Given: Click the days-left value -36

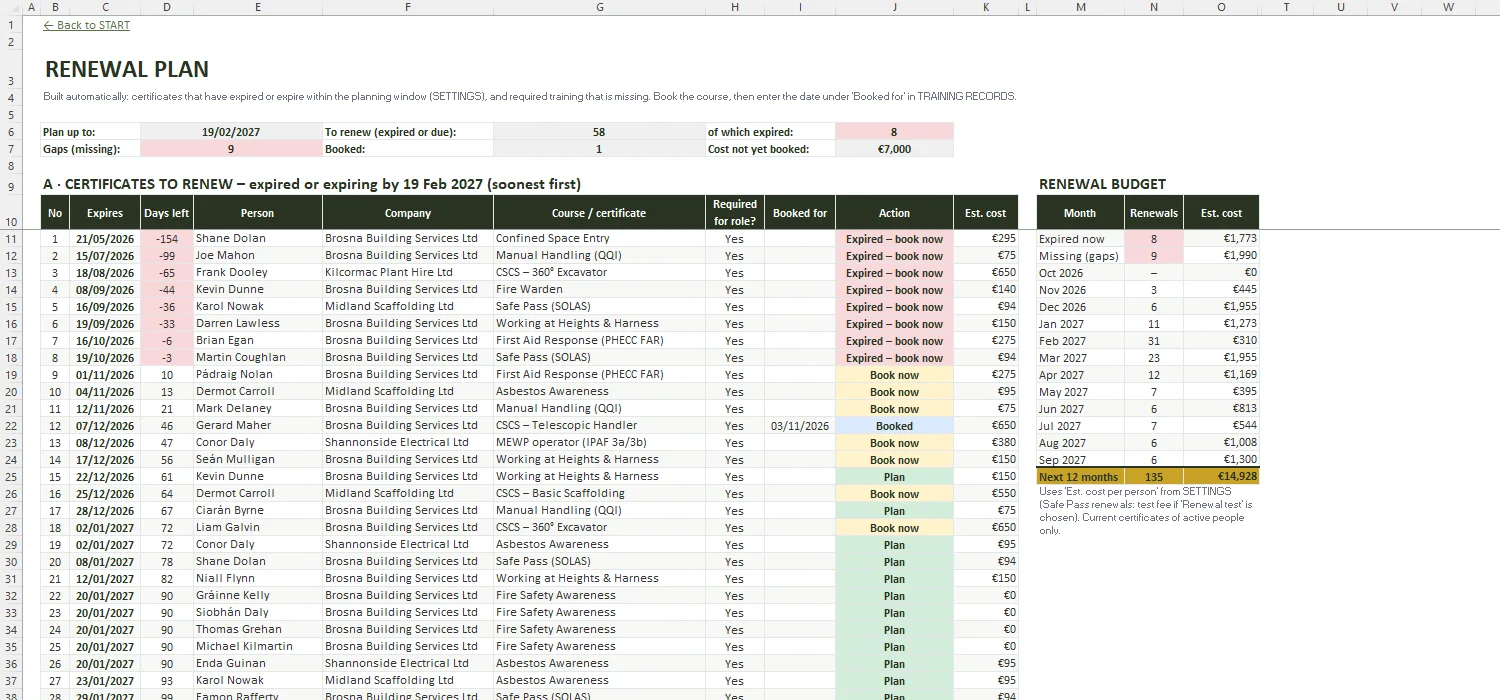Looking at the screenshot, I should (167, 306).
